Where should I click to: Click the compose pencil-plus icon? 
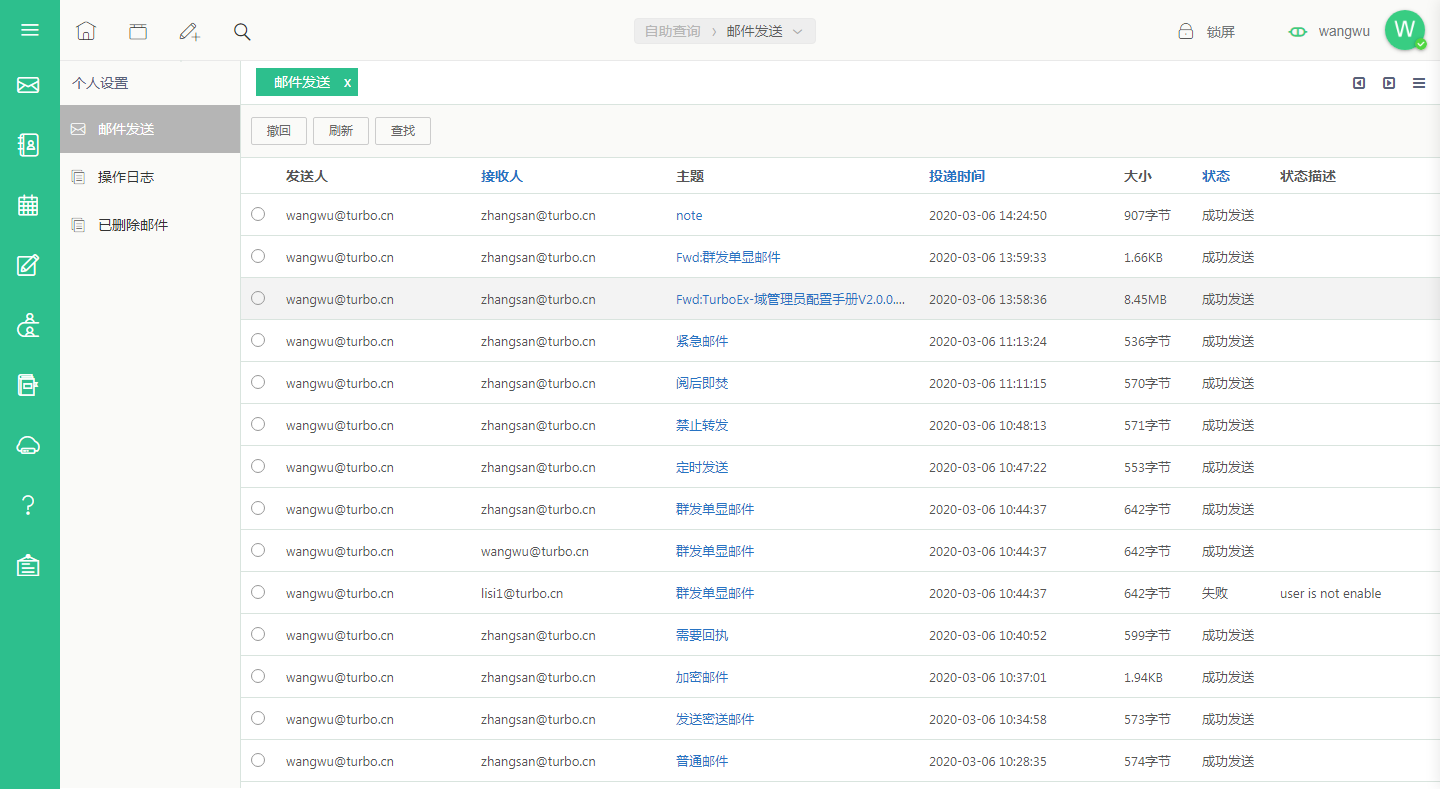click(189, 31)
